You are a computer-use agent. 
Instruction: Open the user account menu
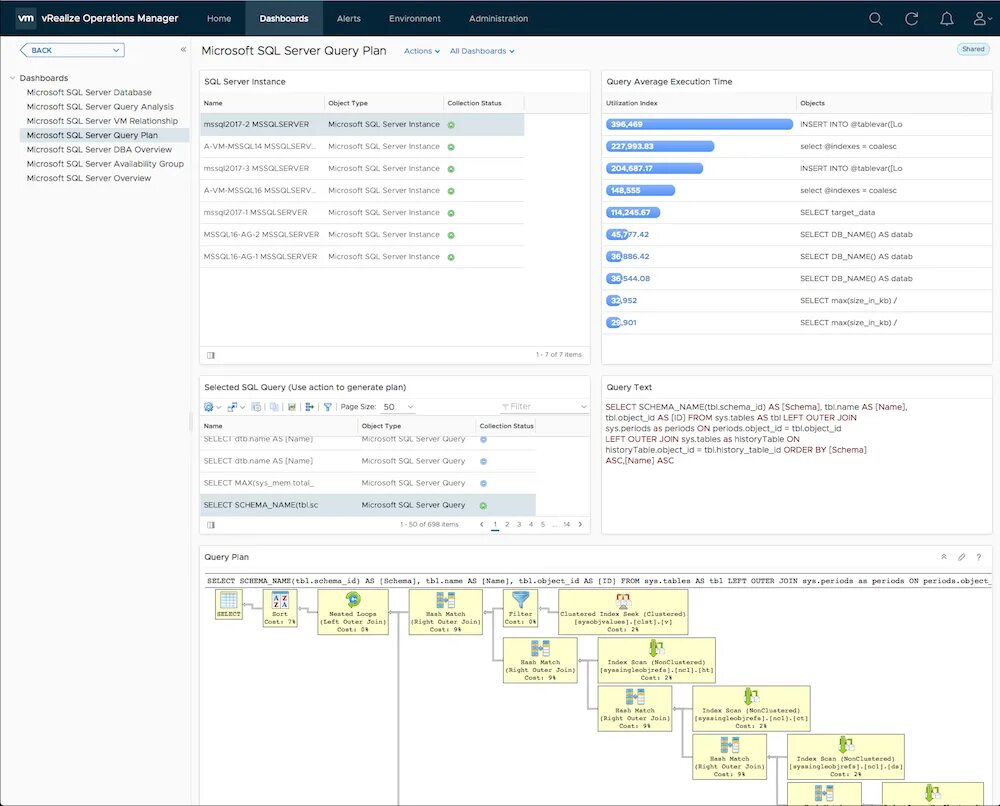(982, 18)
